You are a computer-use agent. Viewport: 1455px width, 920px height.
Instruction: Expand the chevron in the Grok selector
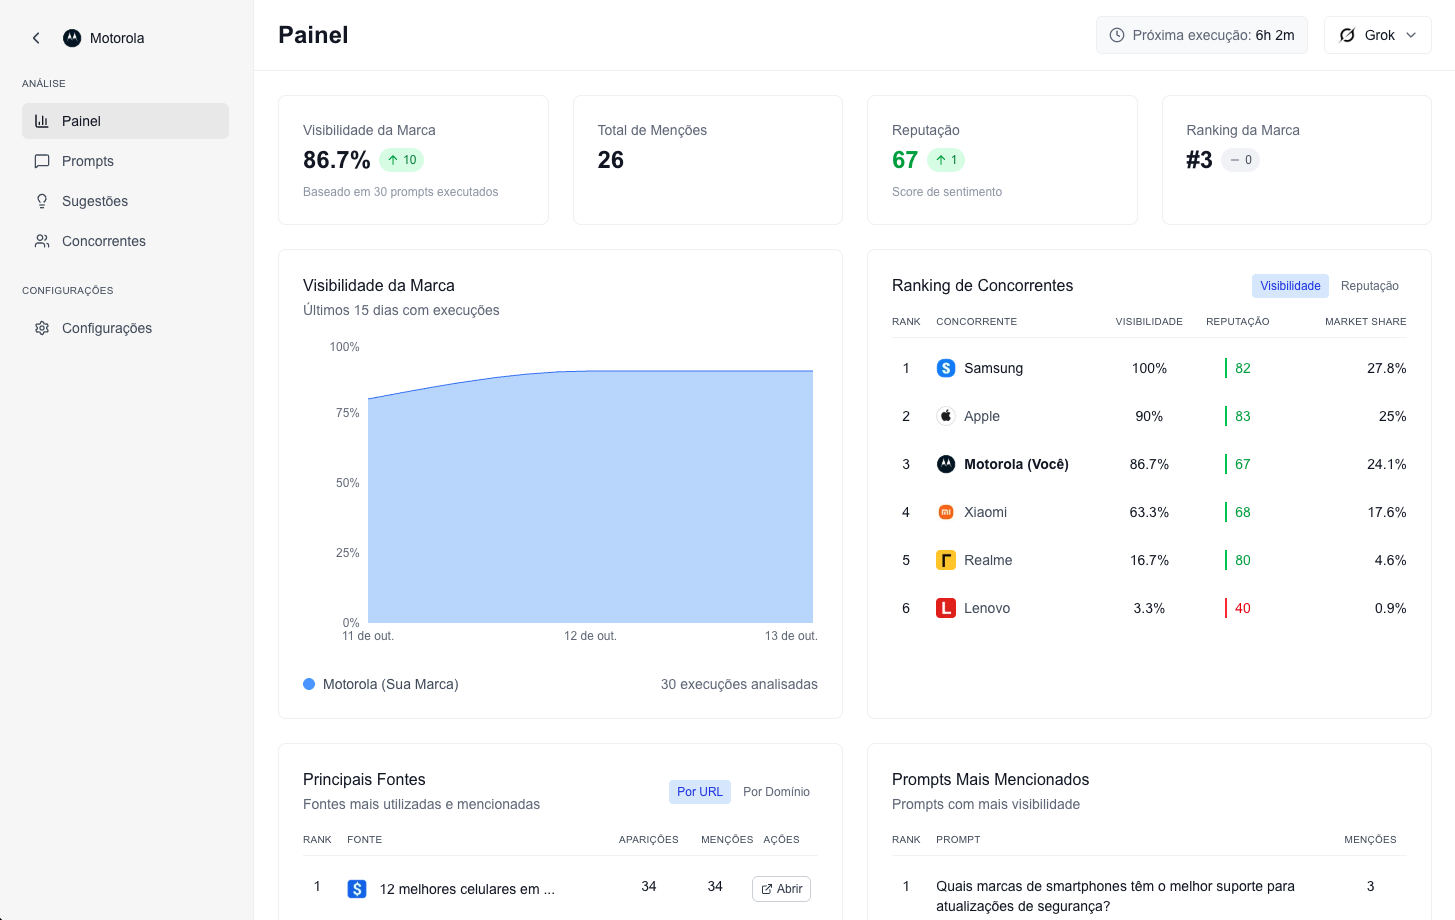1411,35
